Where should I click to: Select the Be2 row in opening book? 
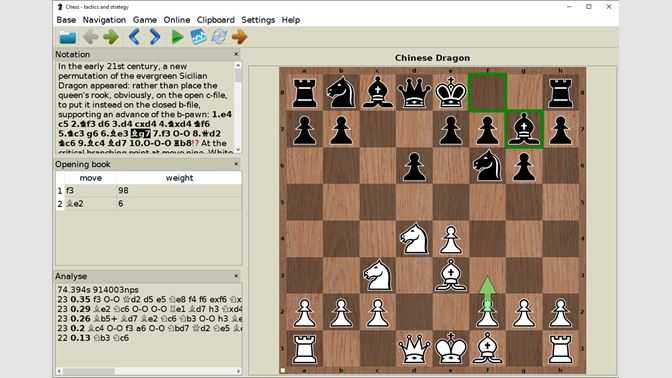pyautogui.click(x=148, y=204)
